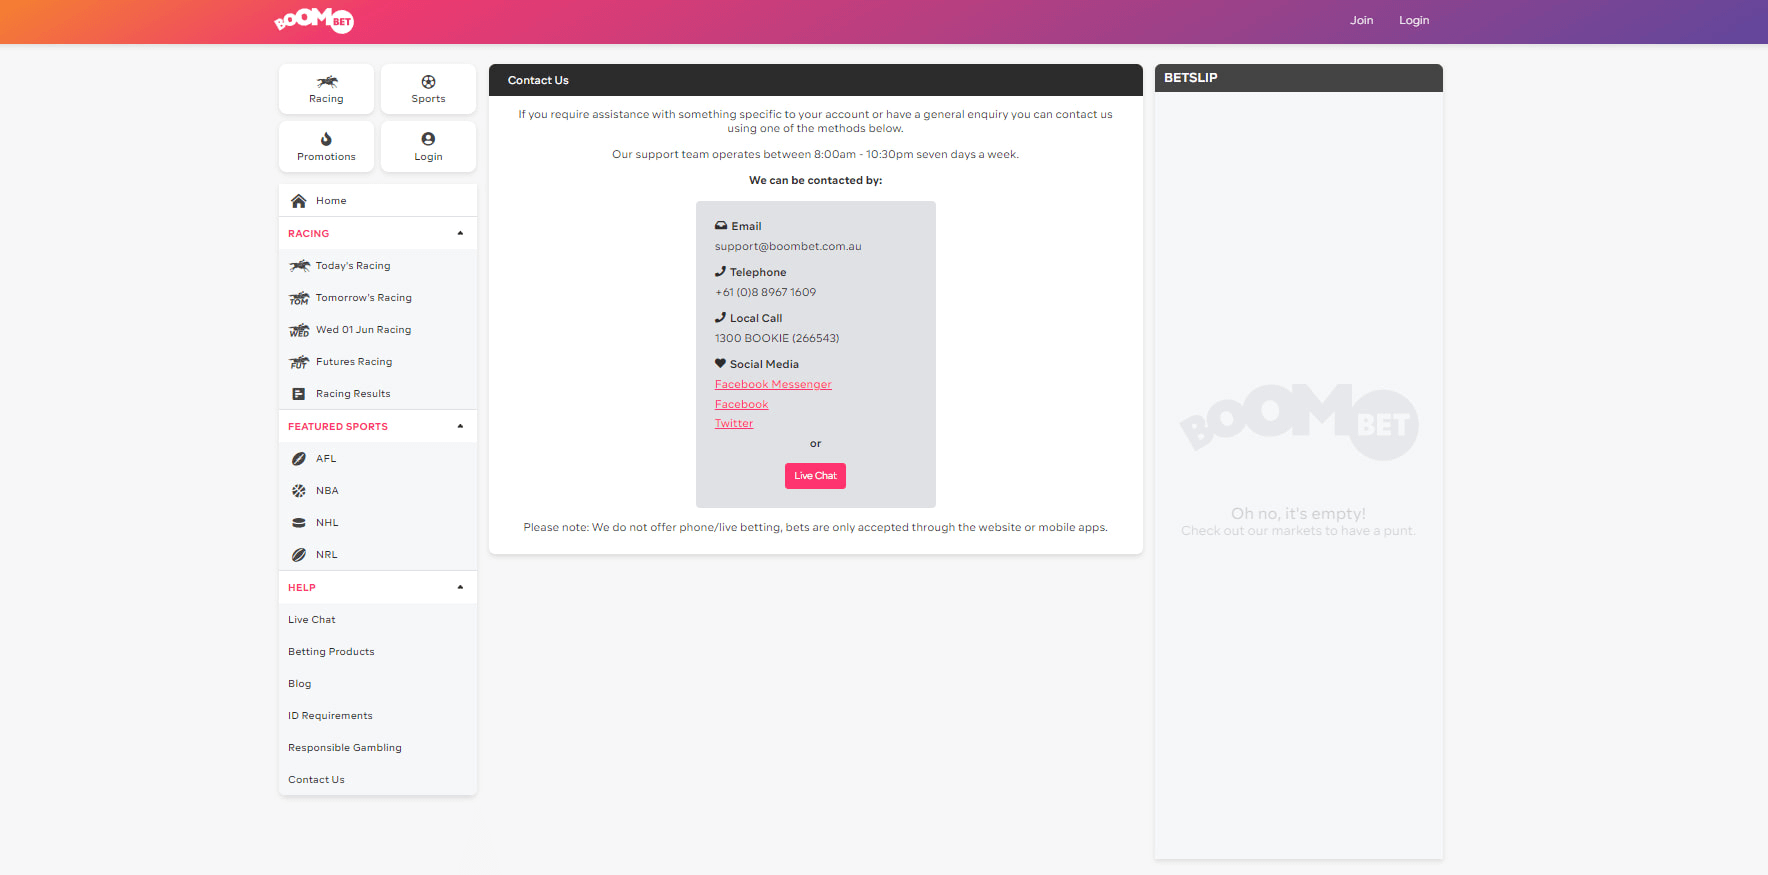Open Tomorrow's Racing menu item
The height and width of the screenshot is (875, 1768).
pos(378,298)
